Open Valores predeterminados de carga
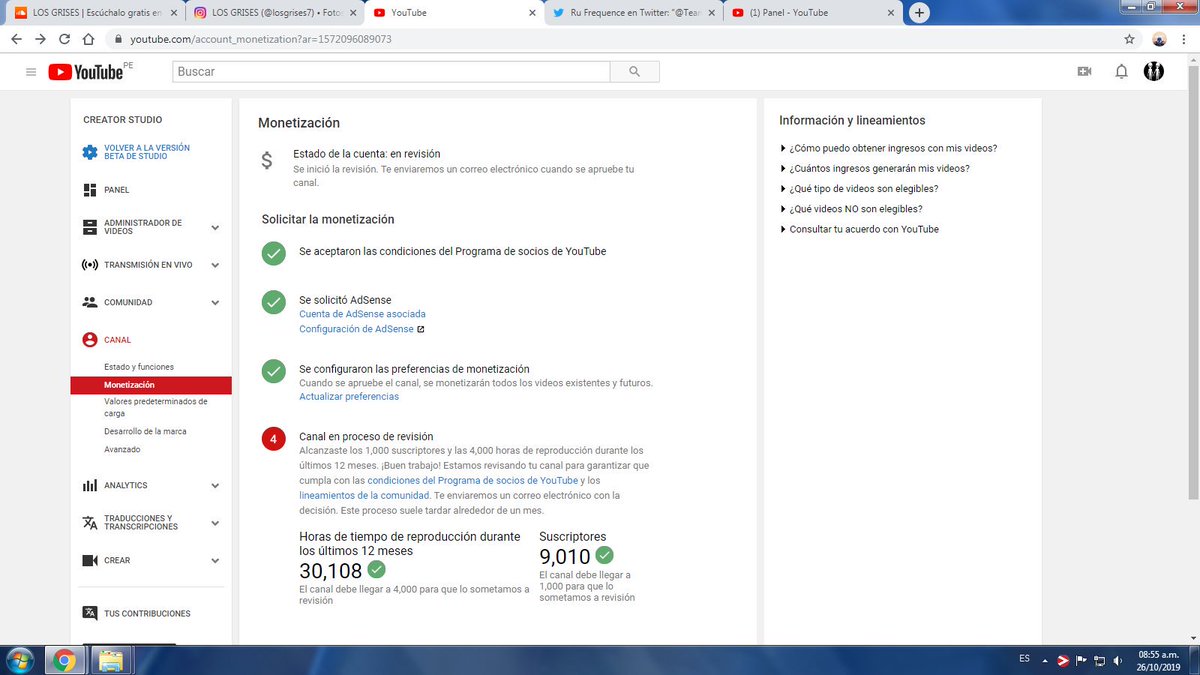The width and height of the screenshot is (1200, 675). (x=156, y=407)
